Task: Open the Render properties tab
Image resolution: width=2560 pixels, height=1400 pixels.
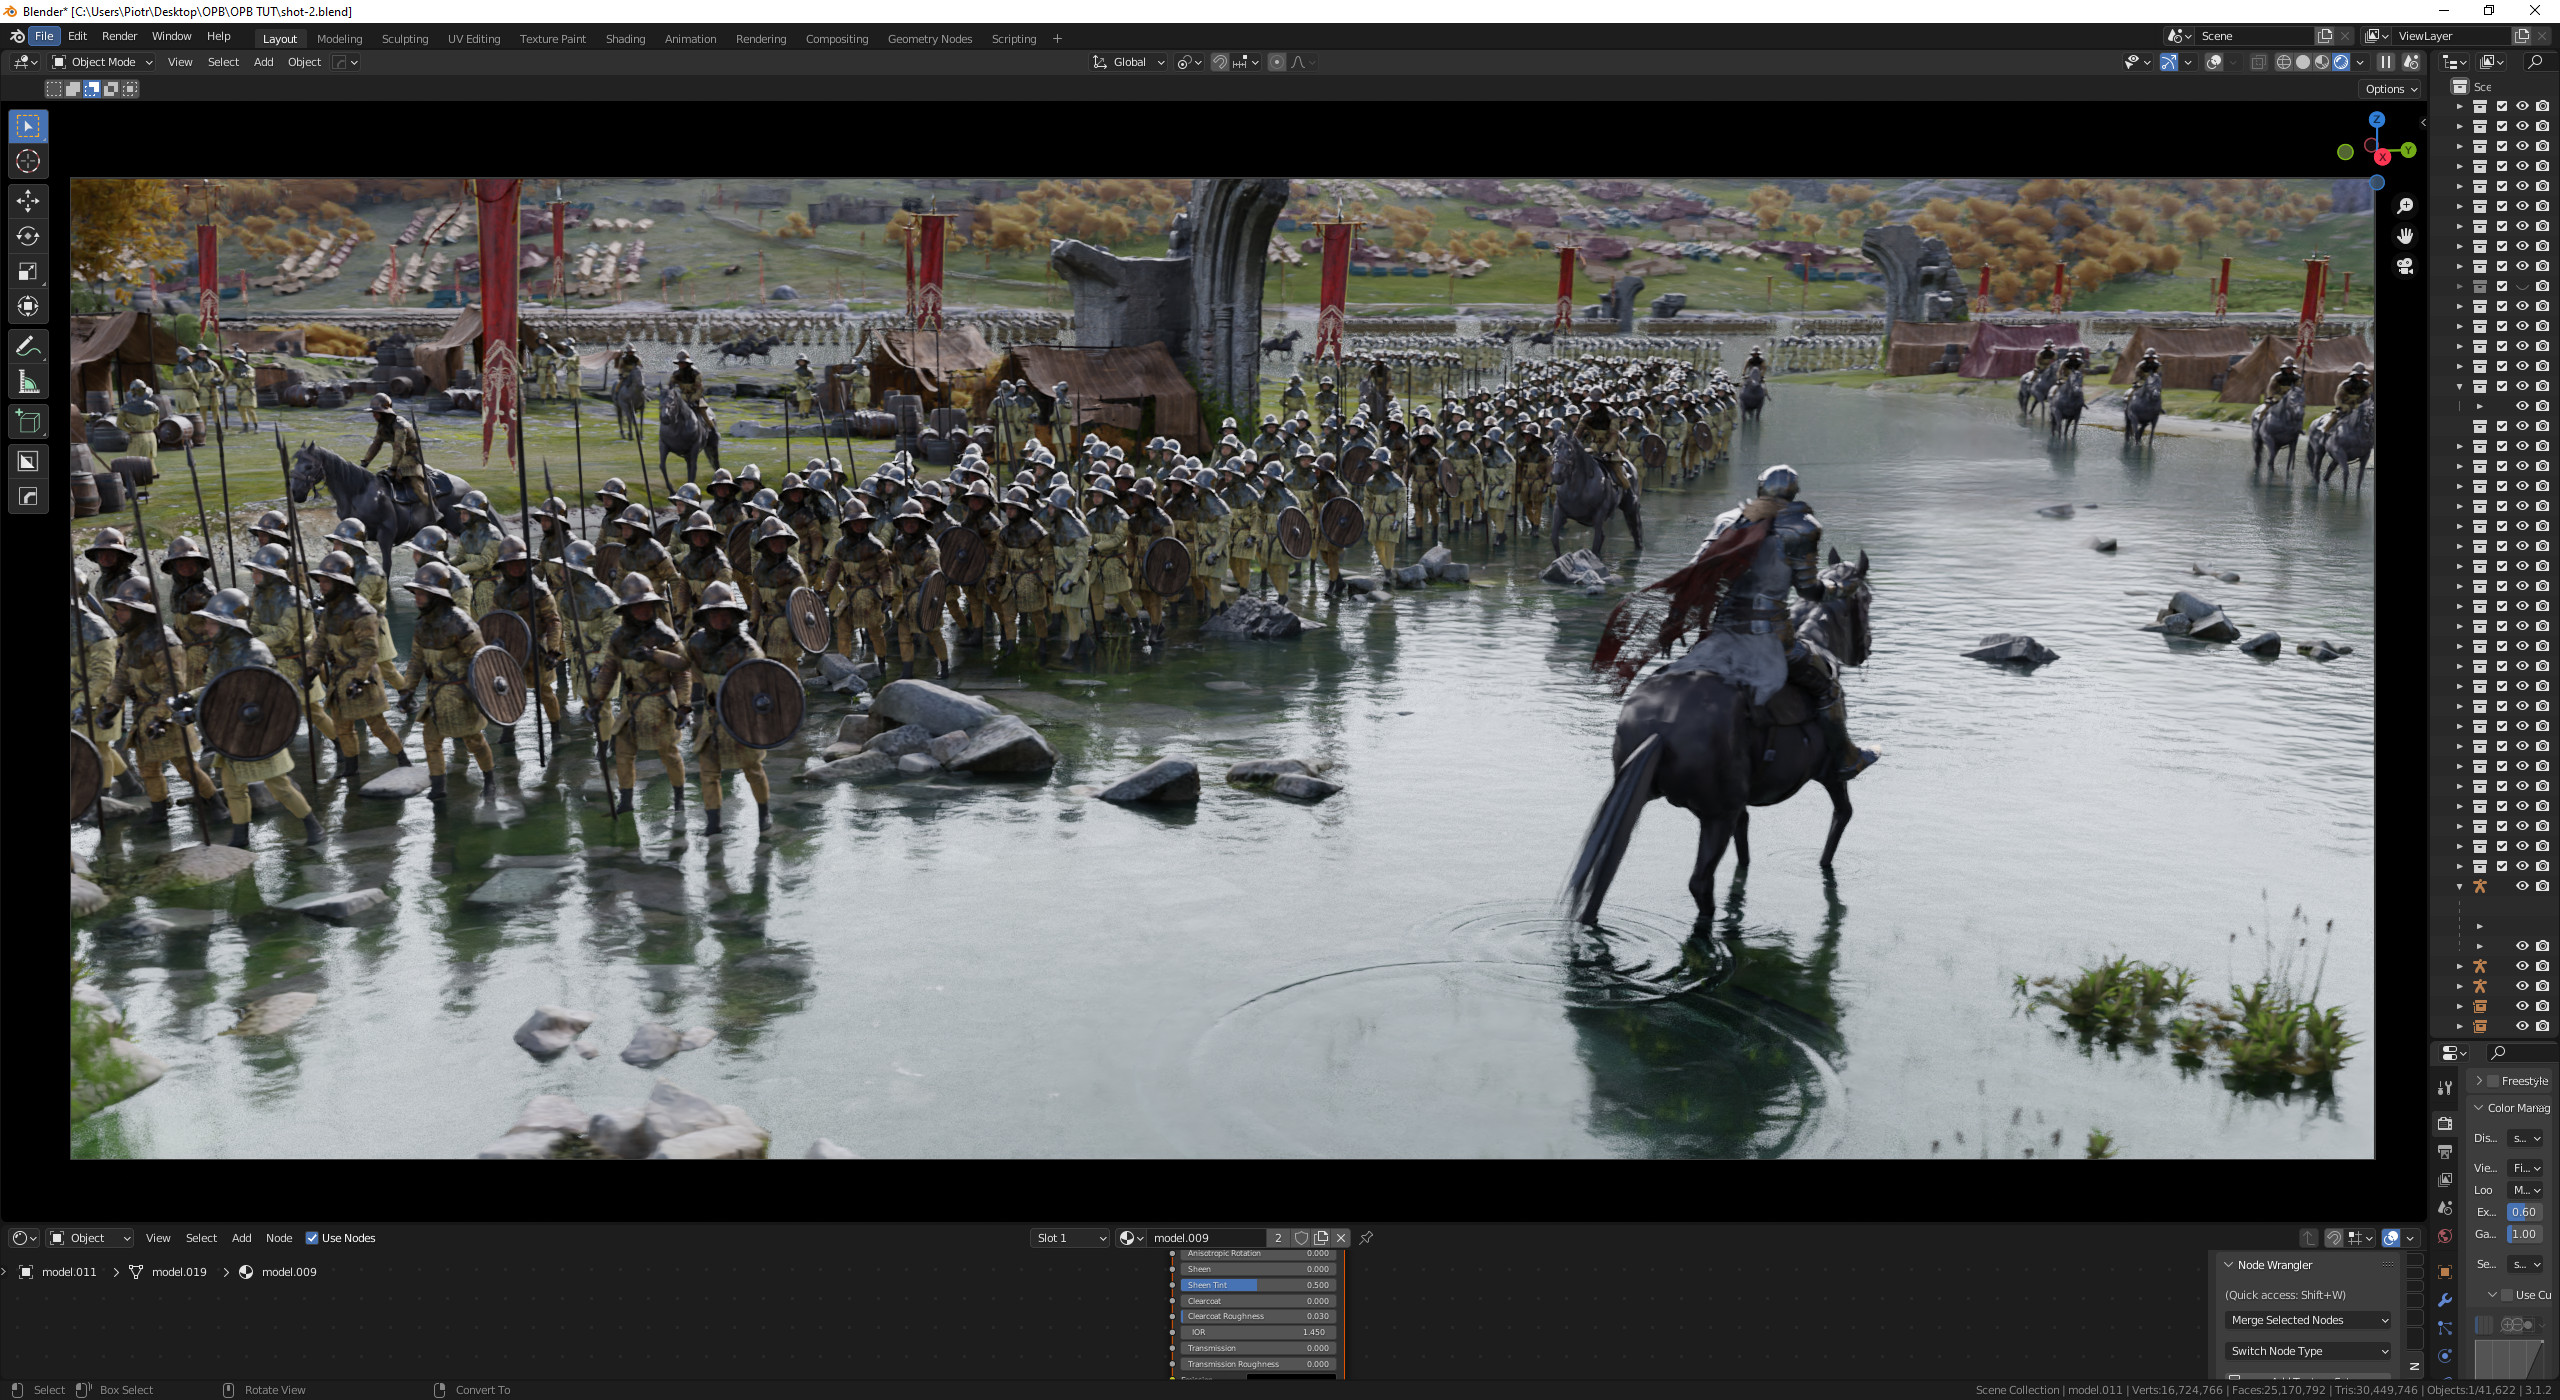Action: 2445,1123
